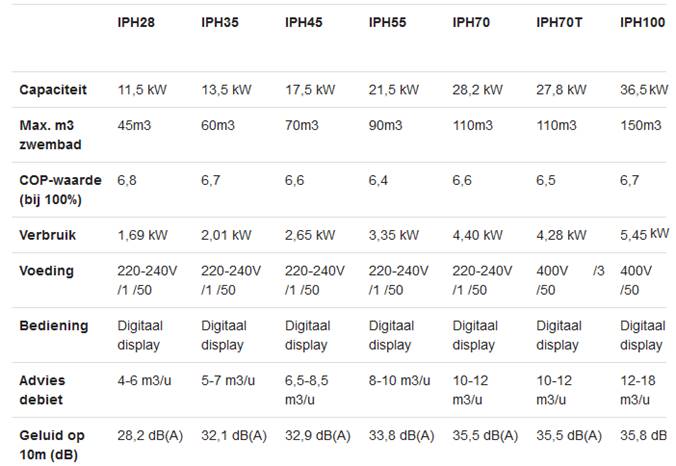Image resolution: width=676 pixels, height=466 pixels.
Task: Select the 150m3 pool volume cell
Action: [640, 125]
